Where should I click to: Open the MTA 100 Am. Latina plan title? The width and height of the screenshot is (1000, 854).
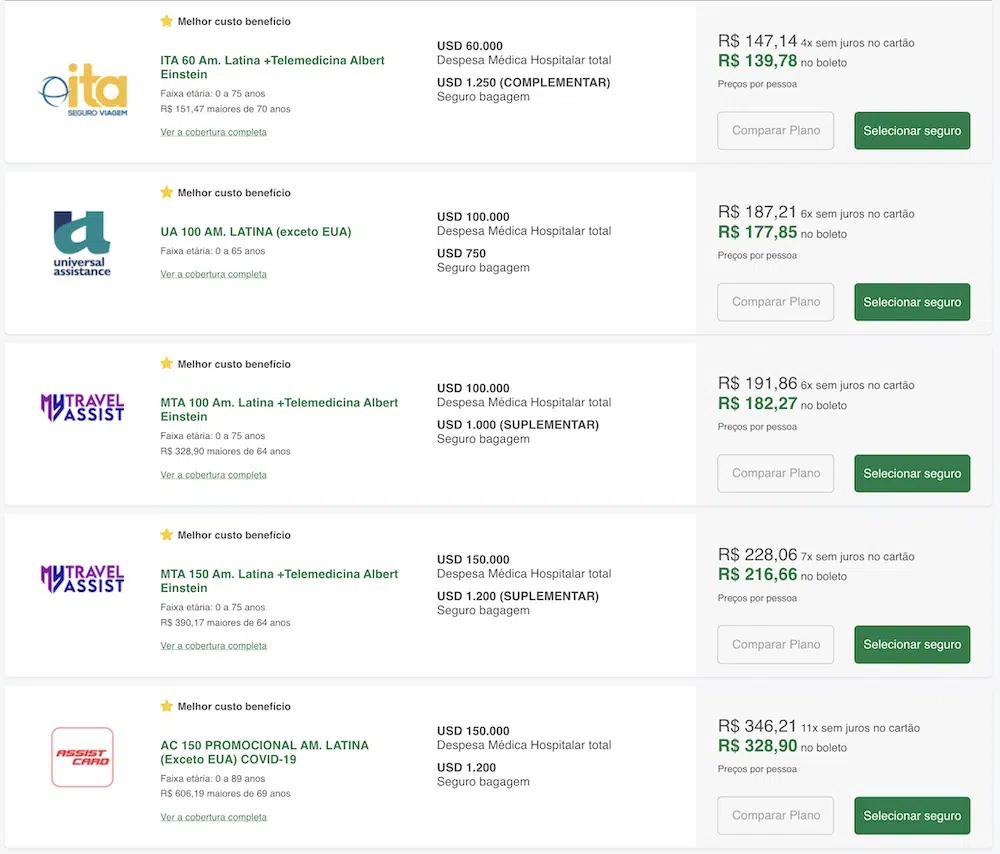click(279, 409)
